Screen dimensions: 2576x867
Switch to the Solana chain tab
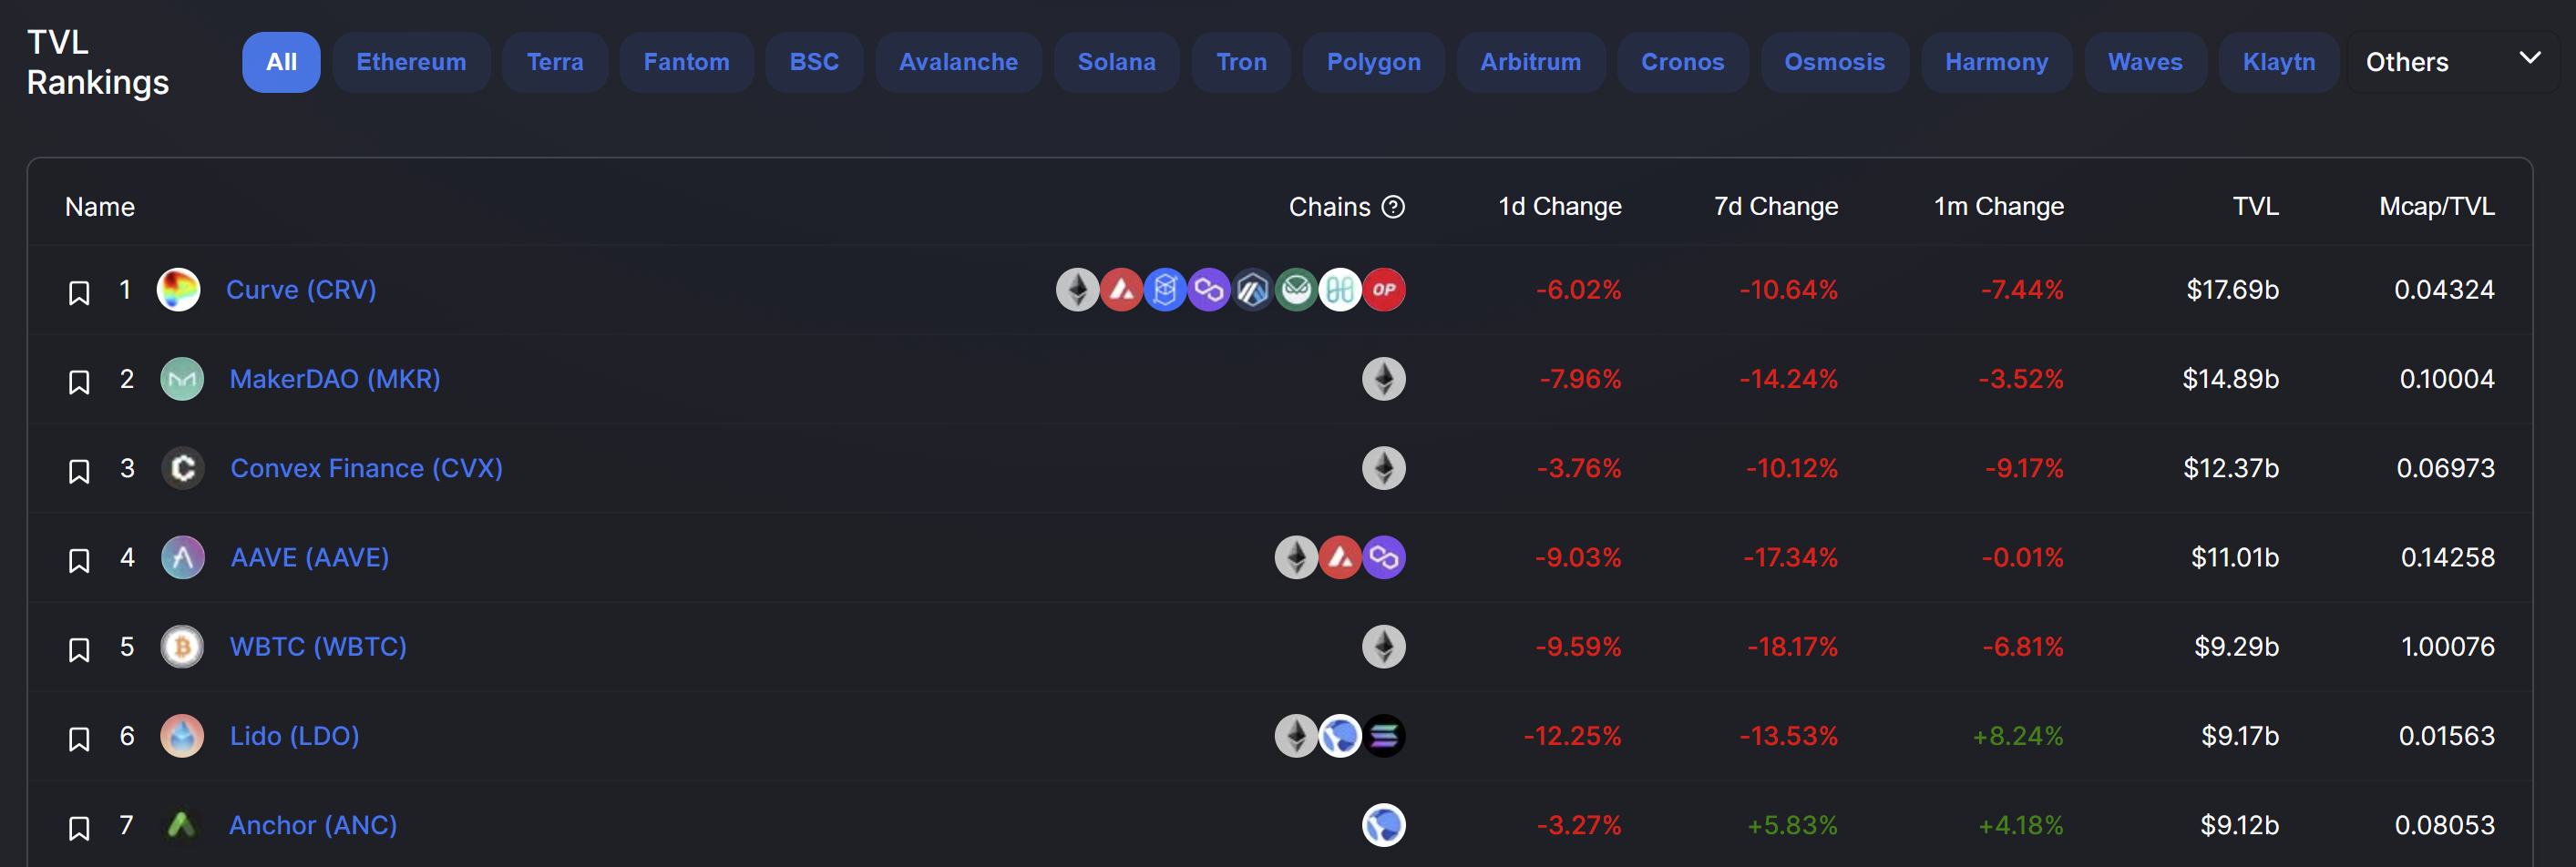click(x=1116, y=62)
